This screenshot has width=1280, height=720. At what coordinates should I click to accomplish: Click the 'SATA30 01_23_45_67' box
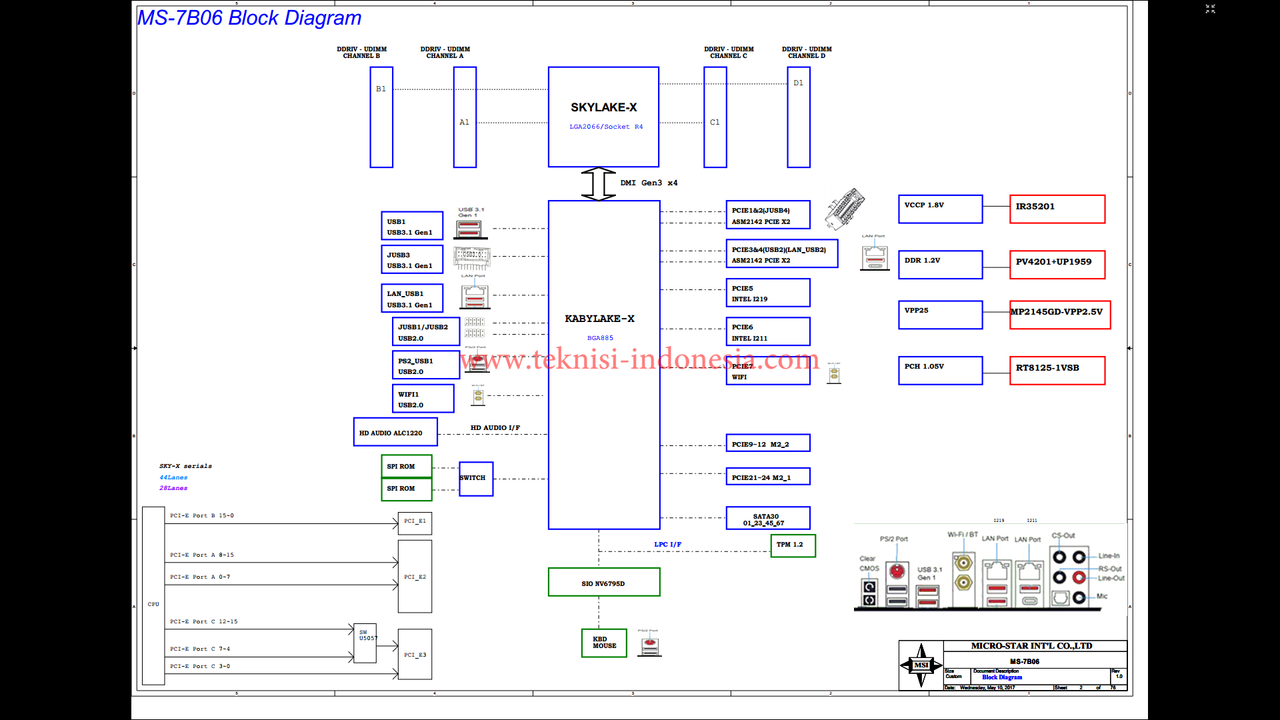pos(768,518)
